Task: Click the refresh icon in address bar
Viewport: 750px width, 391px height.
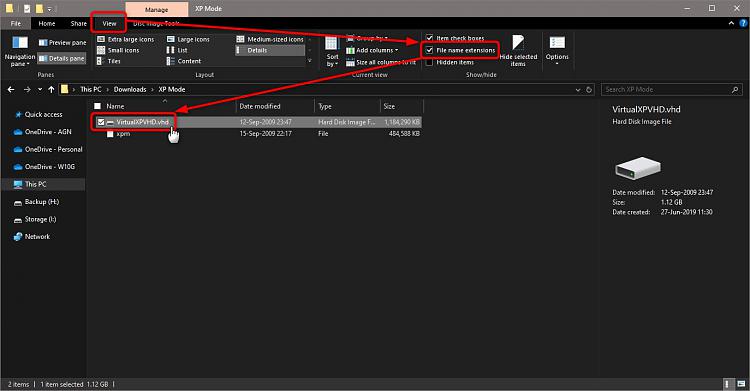Action: 589,89
